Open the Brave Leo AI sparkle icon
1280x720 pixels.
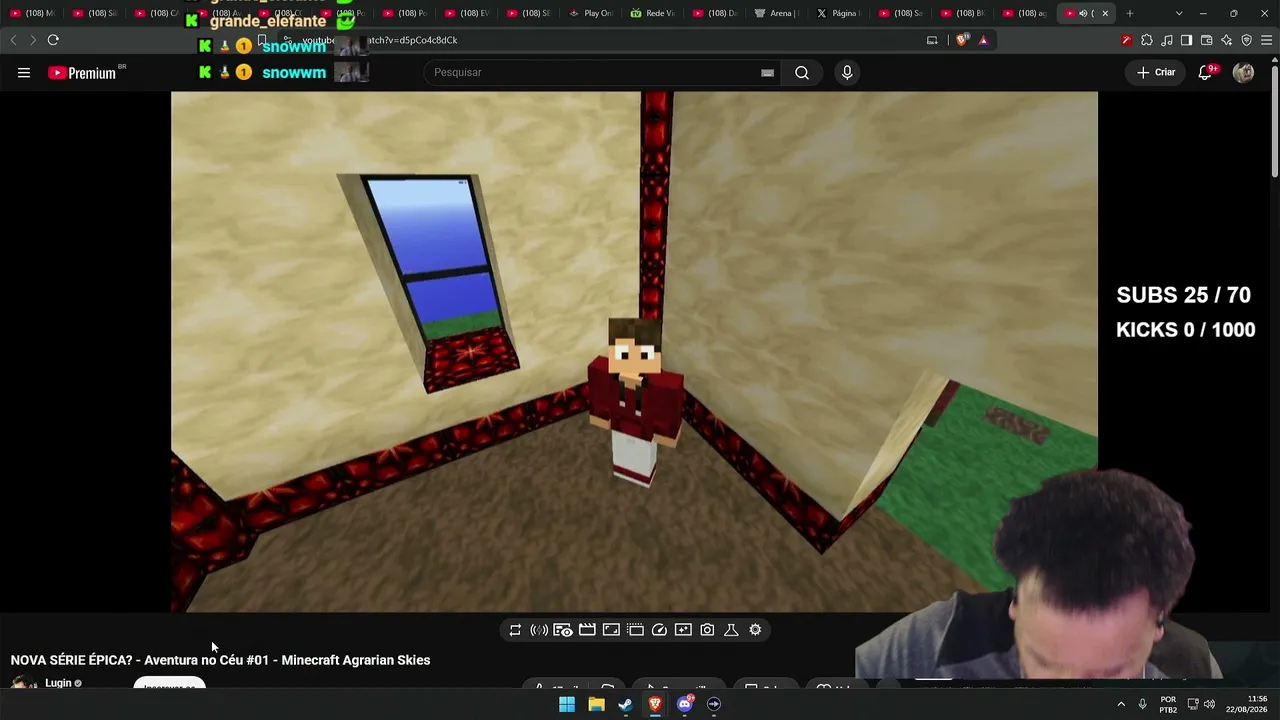coord(1226,40)
